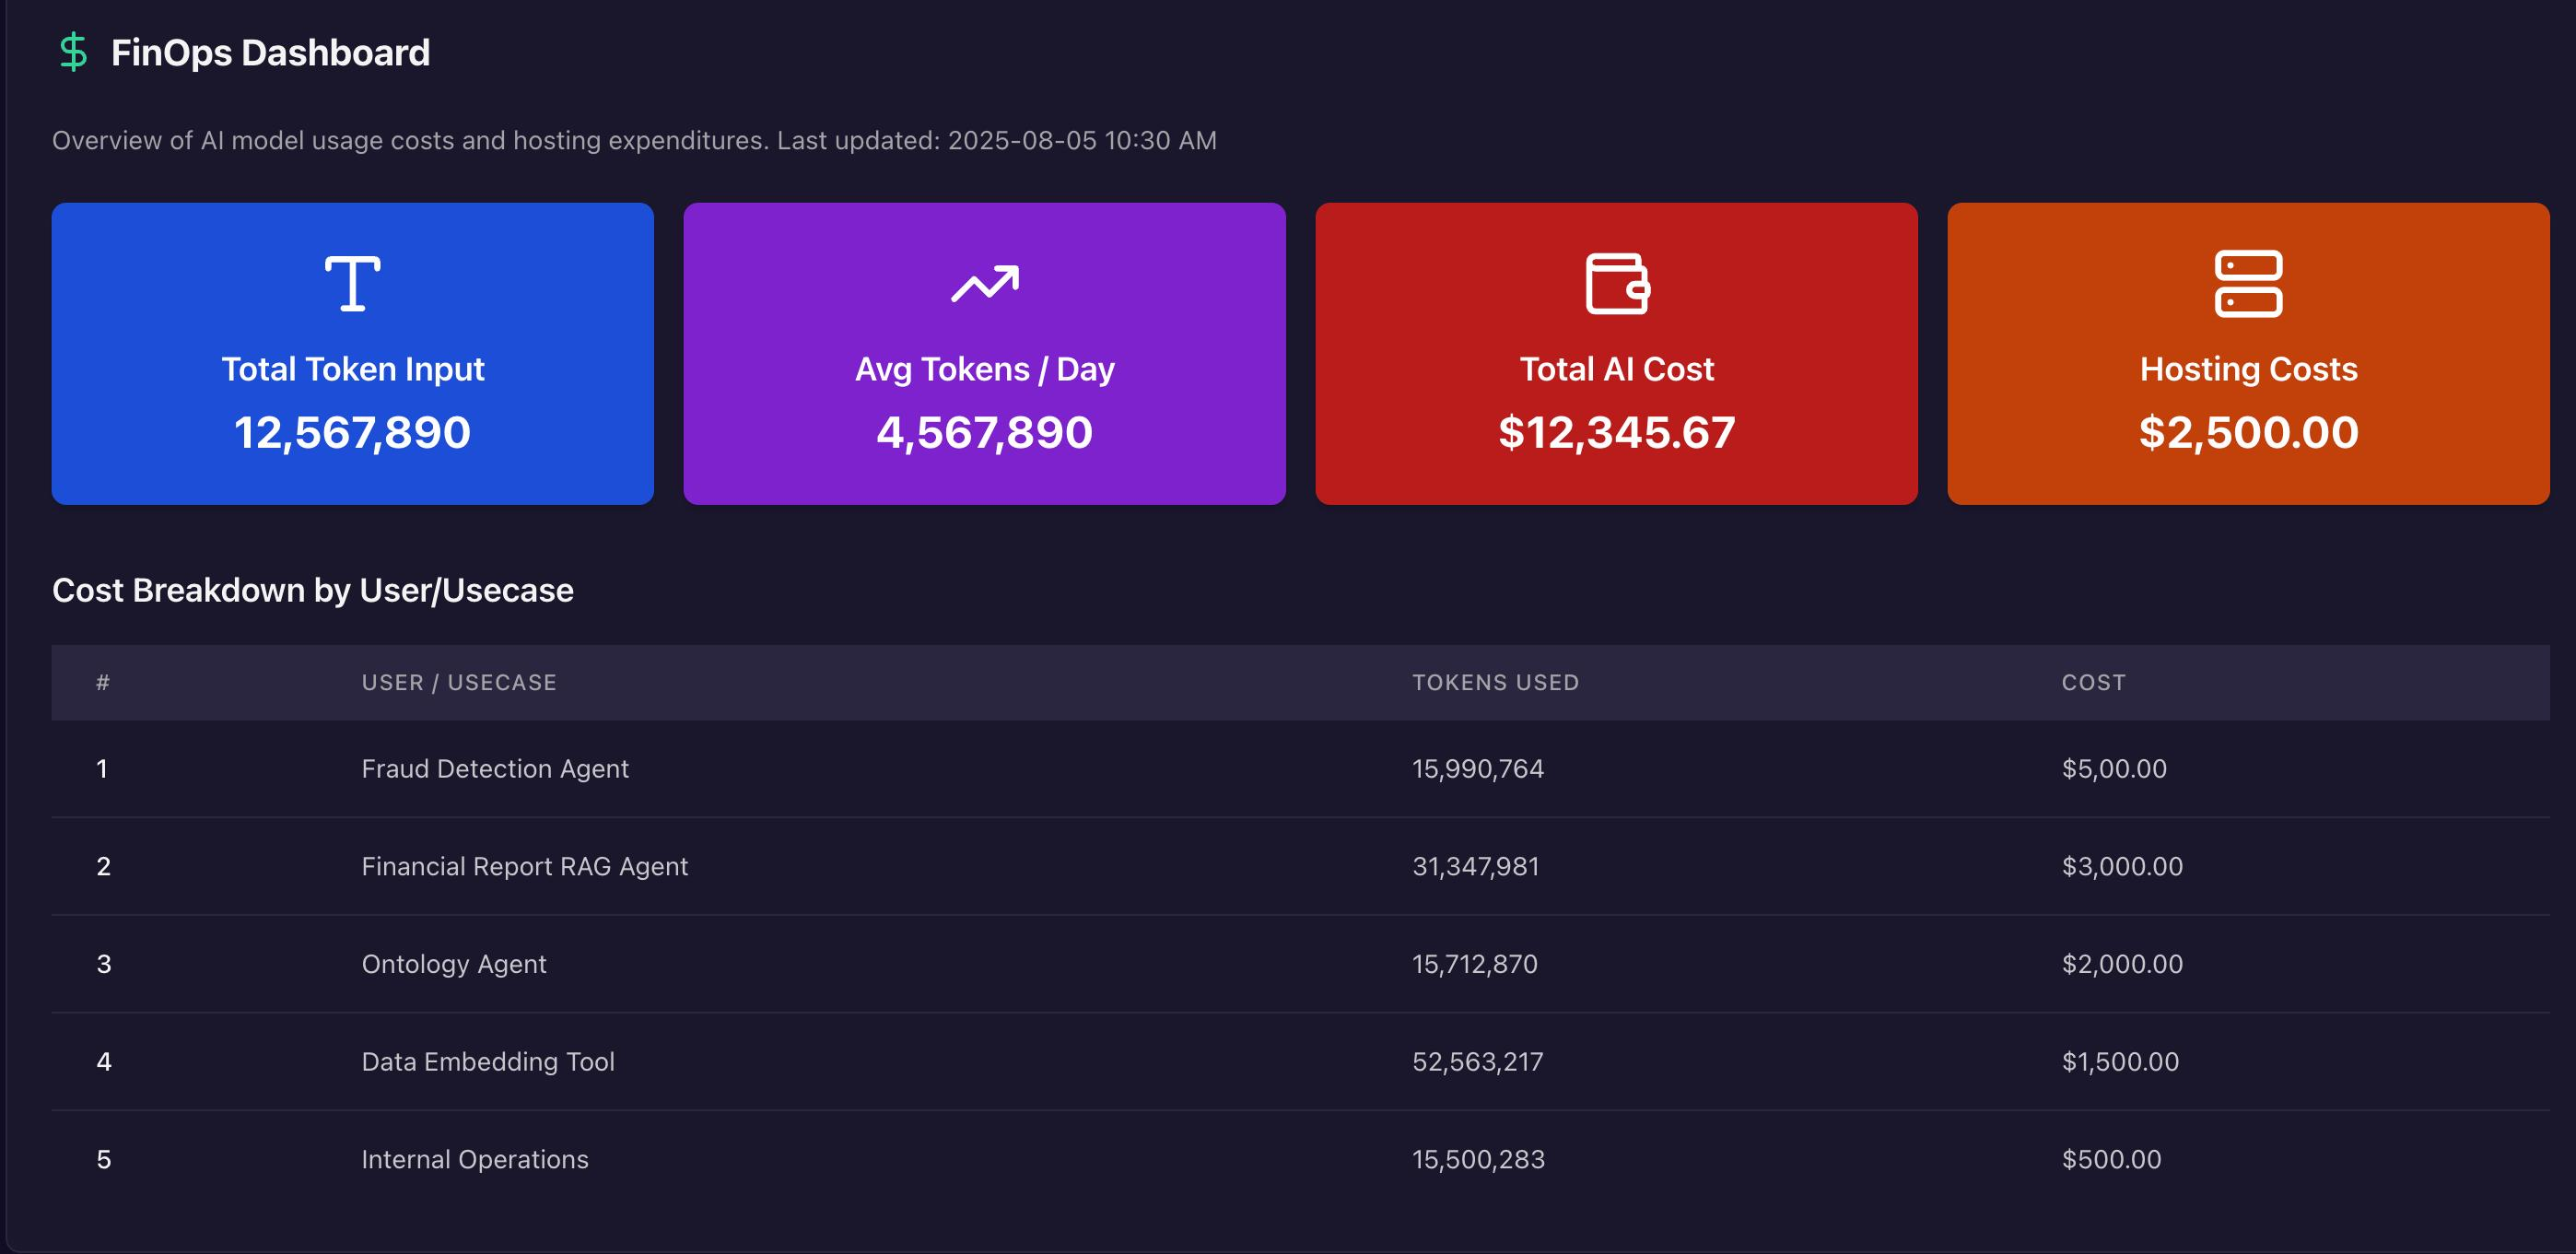This screenshot has height=1254, width=2576.
Task: Select the Data Embedding Tool name
Action: pos(488,1061)
